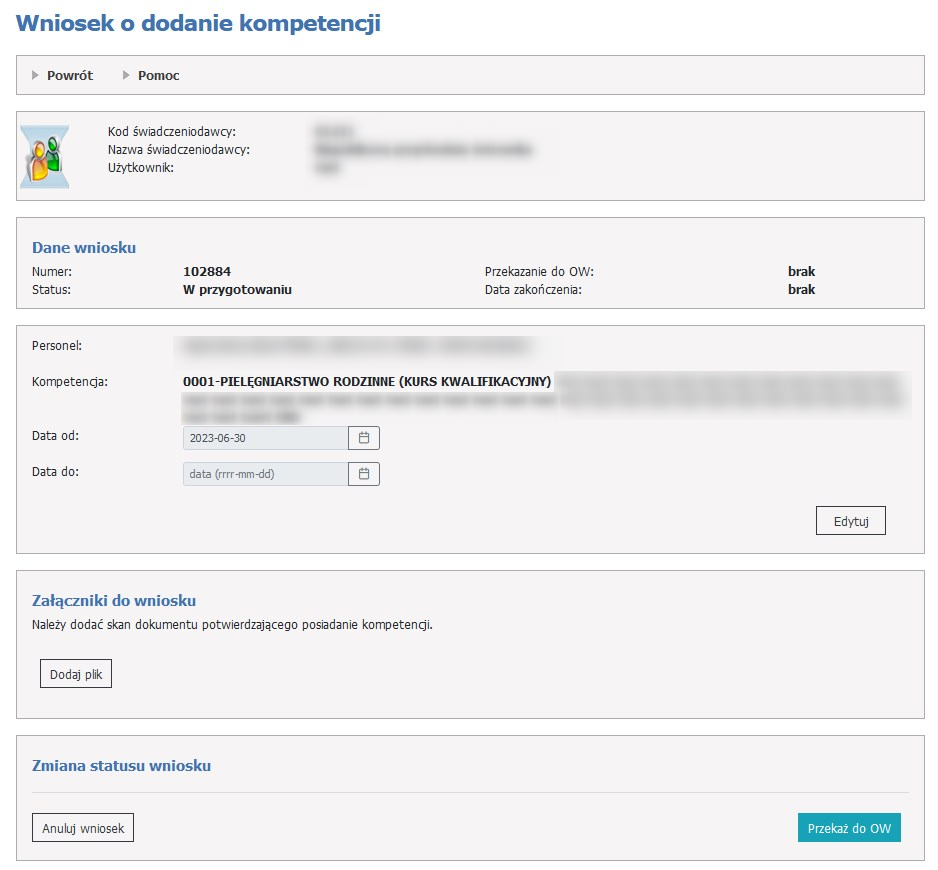Open the calendar picker for Data do

[364, 474]
